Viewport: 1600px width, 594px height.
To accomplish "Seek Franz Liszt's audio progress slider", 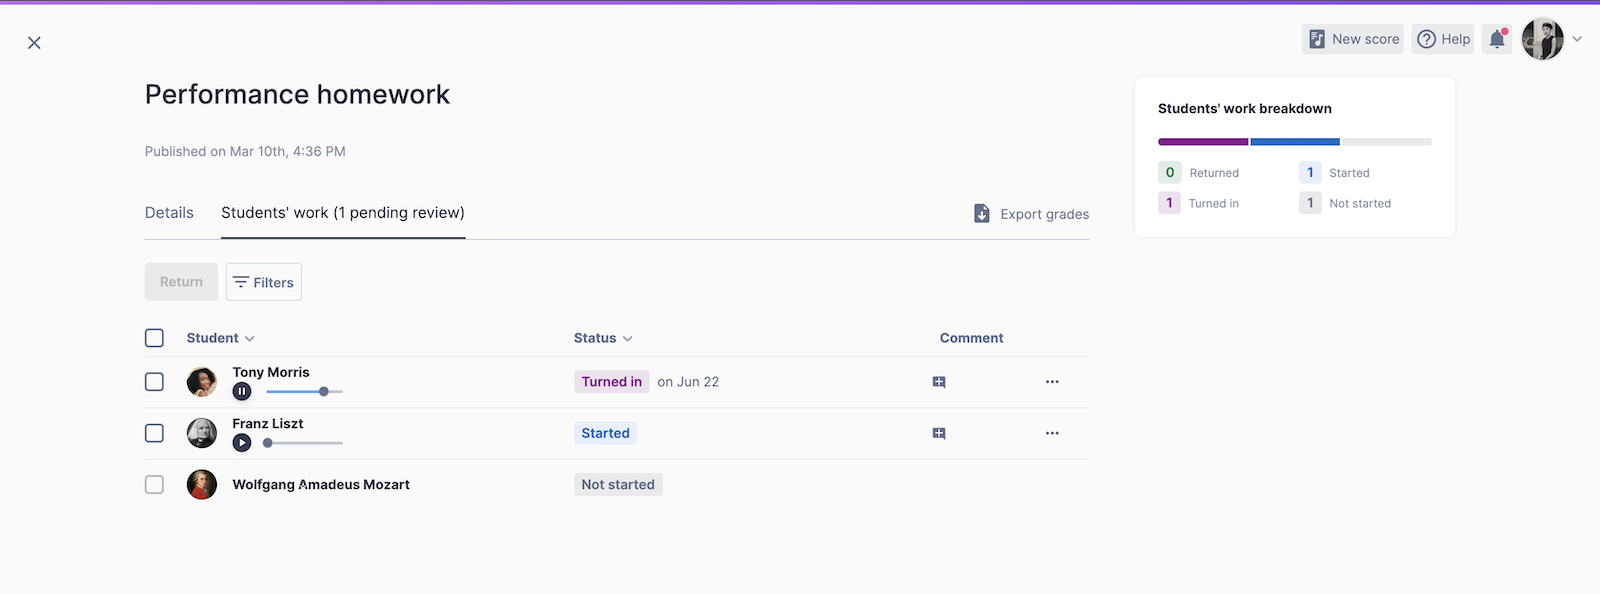I will [305, 443].
